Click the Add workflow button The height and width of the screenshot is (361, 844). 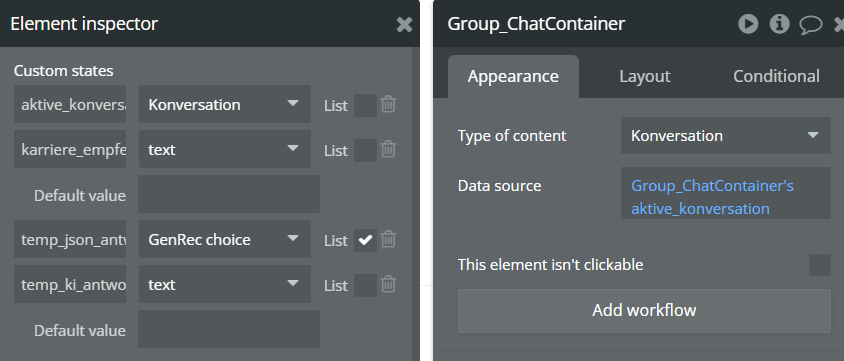644,310
